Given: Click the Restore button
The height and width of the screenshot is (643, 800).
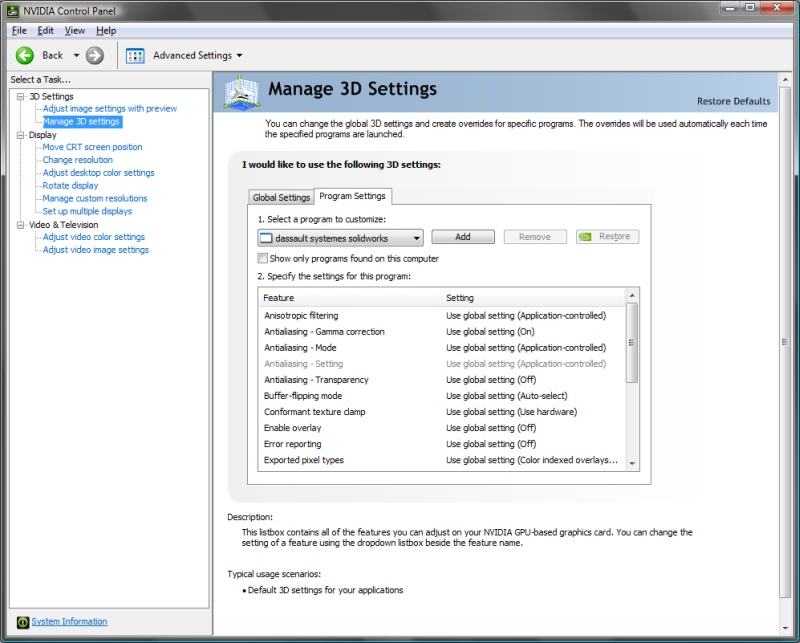Looking at the screenshot, I should coord(607,237).
